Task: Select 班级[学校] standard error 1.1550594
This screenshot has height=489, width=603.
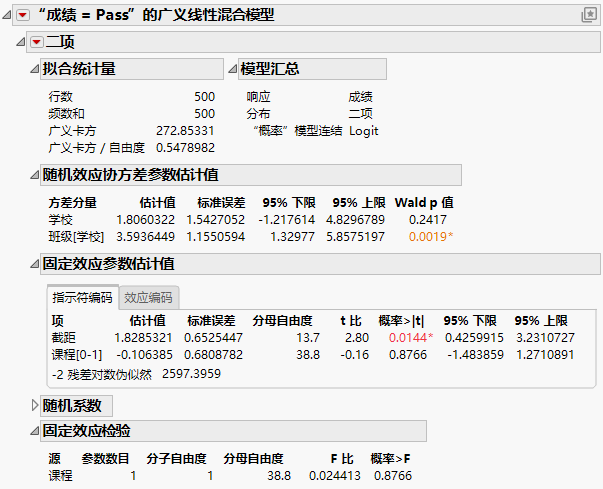Action: coord(216,237)
